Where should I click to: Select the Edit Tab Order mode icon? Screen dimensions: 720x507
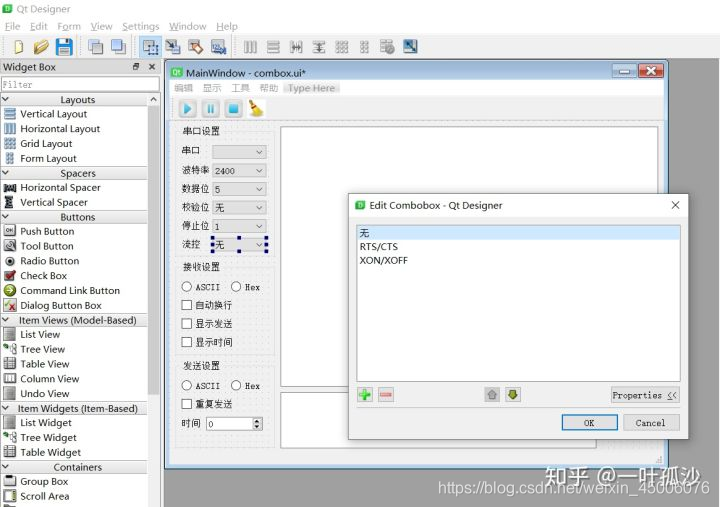click(x=219, y=47)
